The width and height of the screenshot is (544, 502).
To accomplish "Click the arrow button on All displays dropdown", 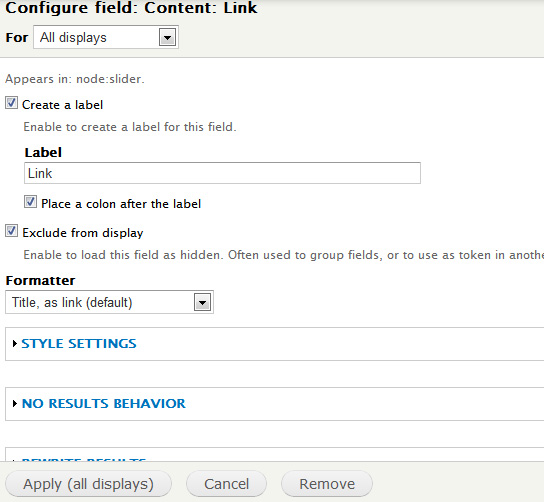I will 168,37.
